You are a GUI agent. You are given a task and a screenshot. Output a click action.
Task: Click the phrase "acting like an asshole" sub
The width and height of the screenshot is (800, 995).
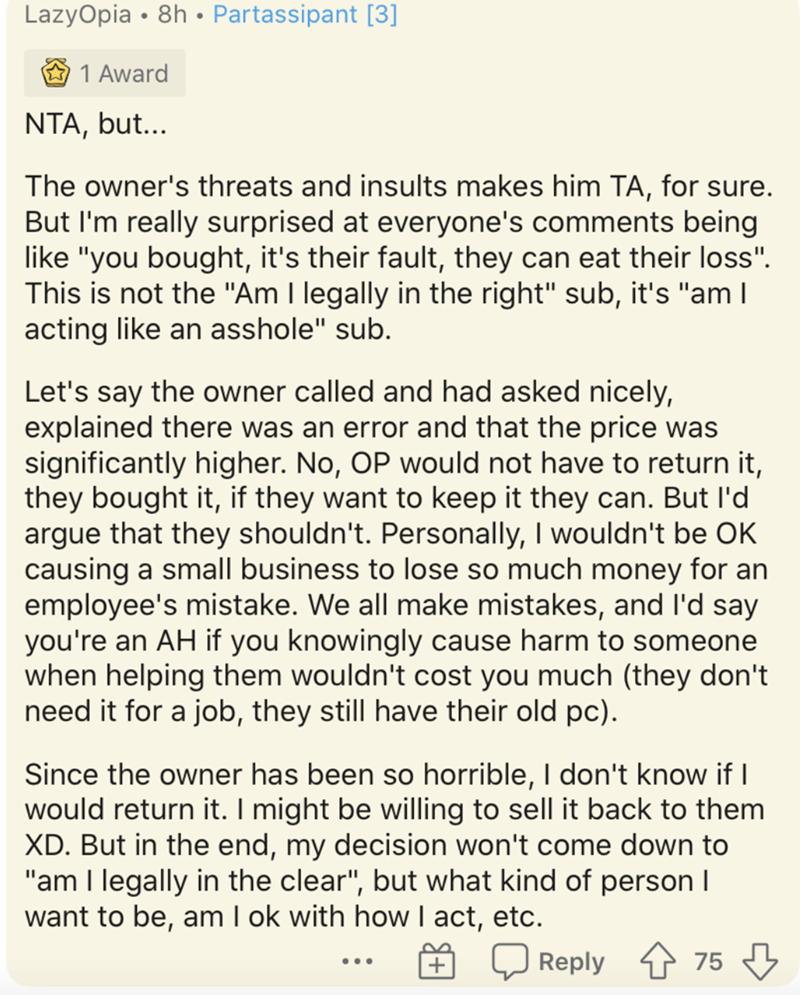(x=207, y=329)
